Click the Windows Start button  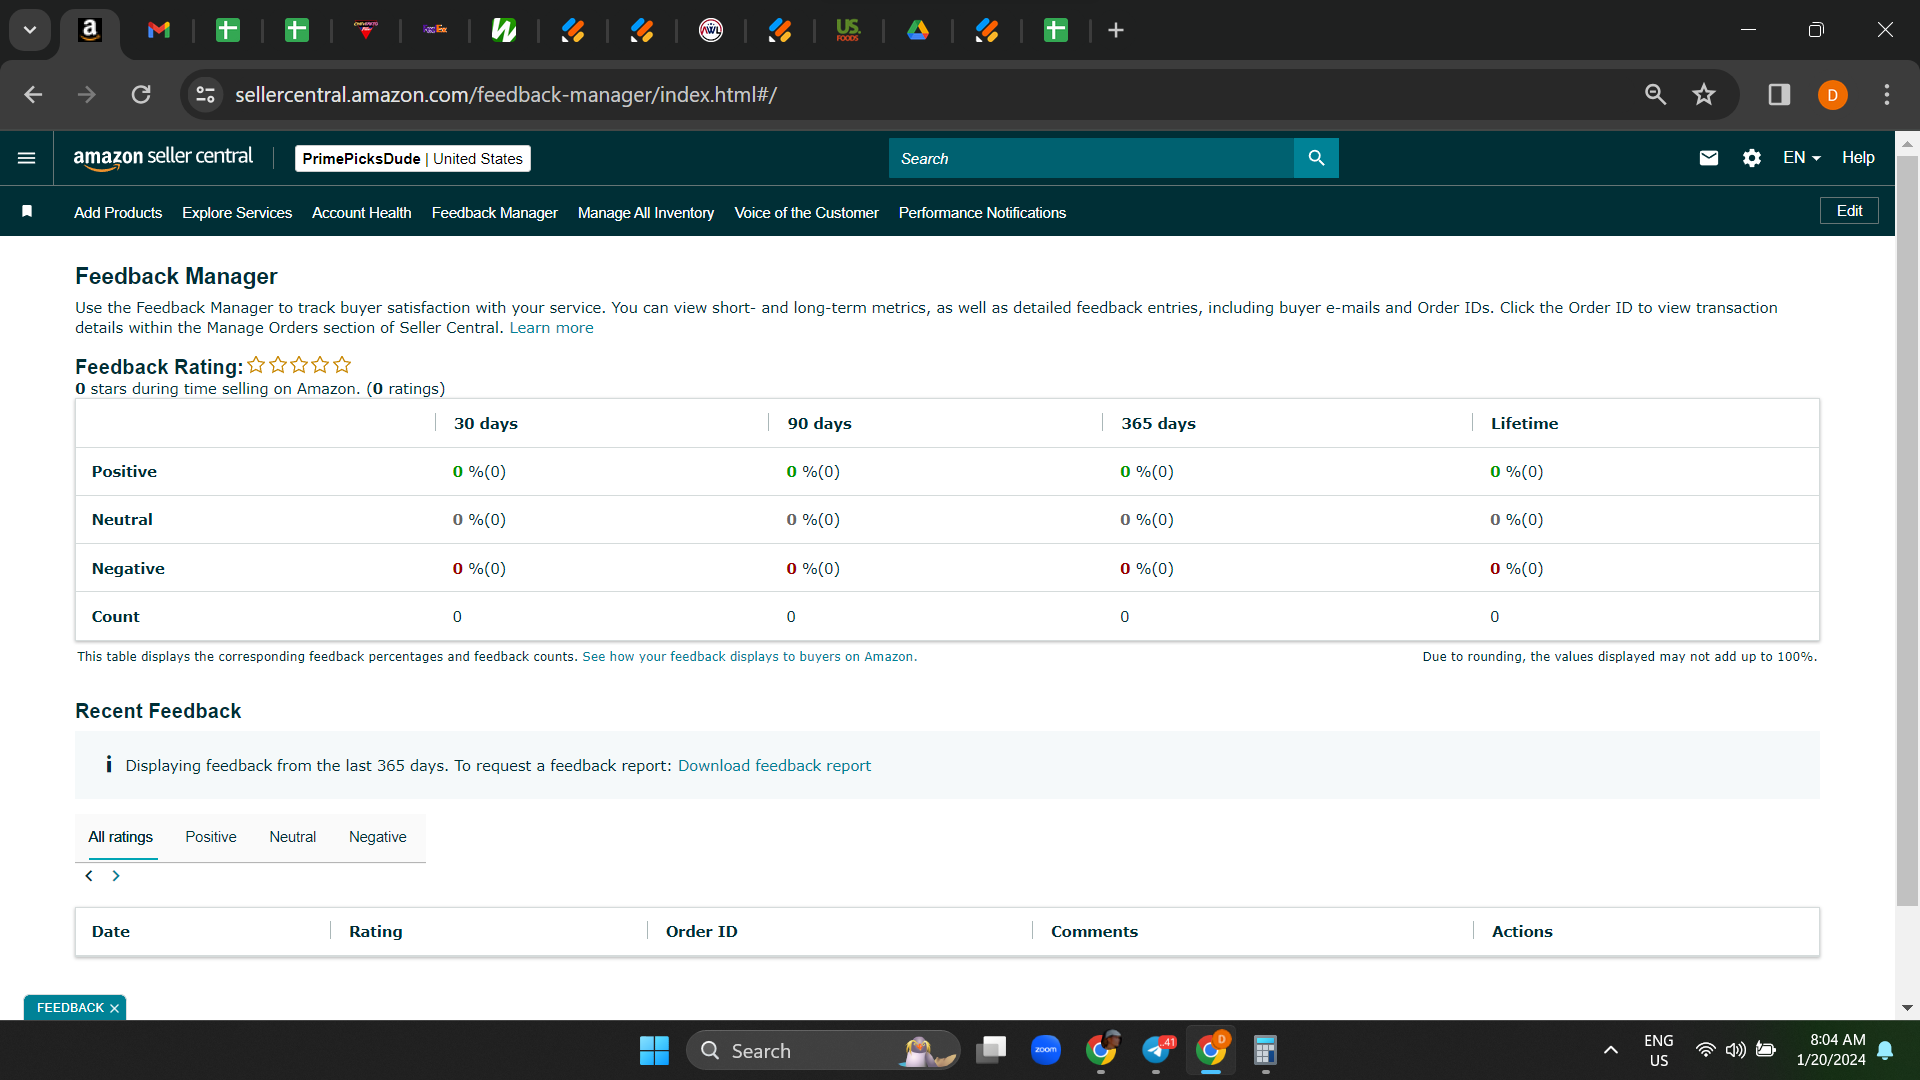coord(654,1050)
